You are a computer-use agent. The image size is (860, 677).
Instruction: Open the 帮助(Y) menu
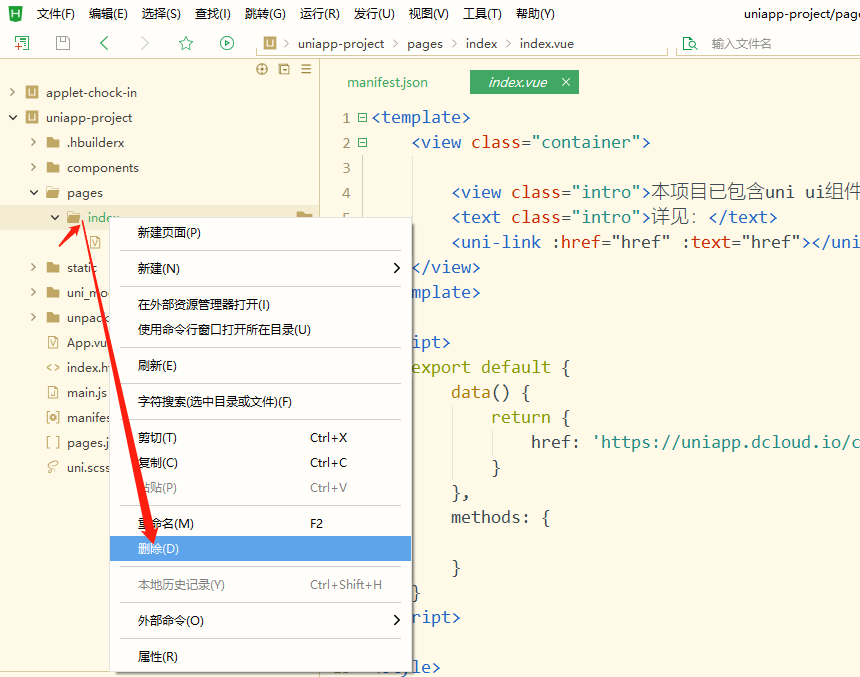pos(535,14)
